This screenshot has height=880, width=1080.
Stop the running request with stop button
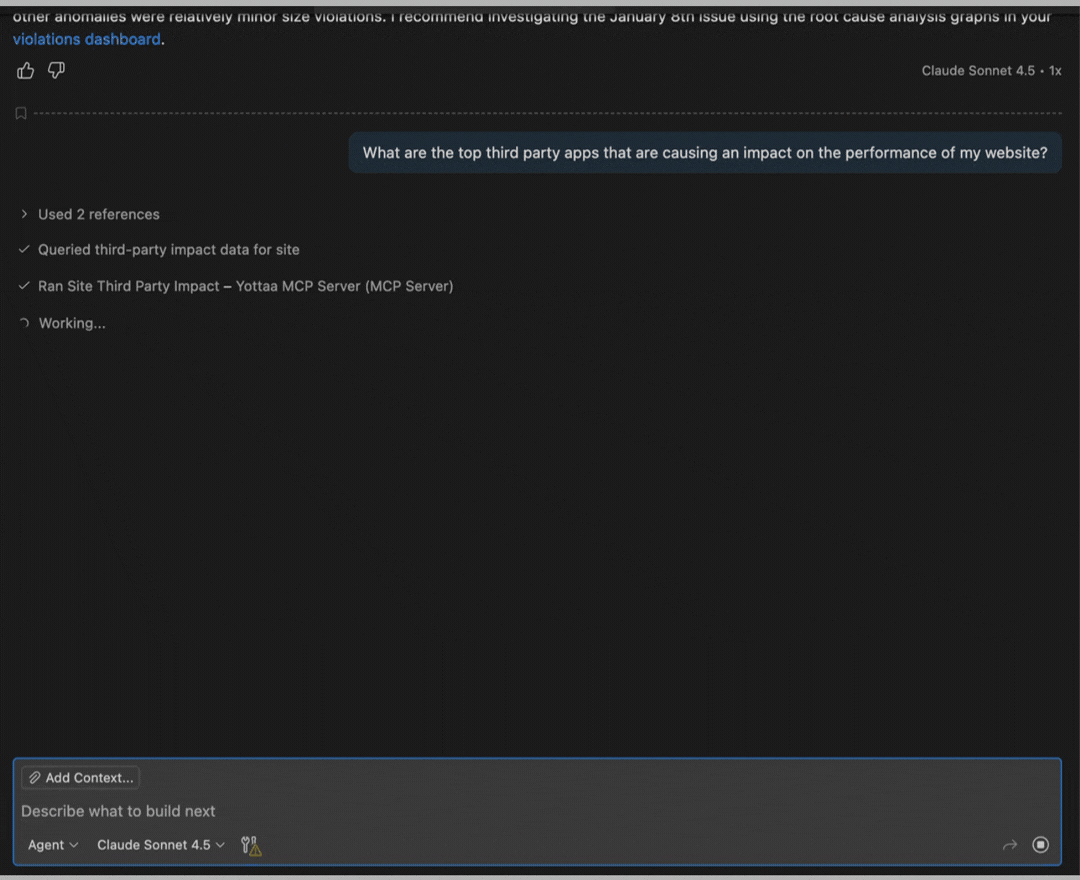(x=1040, y=845)
